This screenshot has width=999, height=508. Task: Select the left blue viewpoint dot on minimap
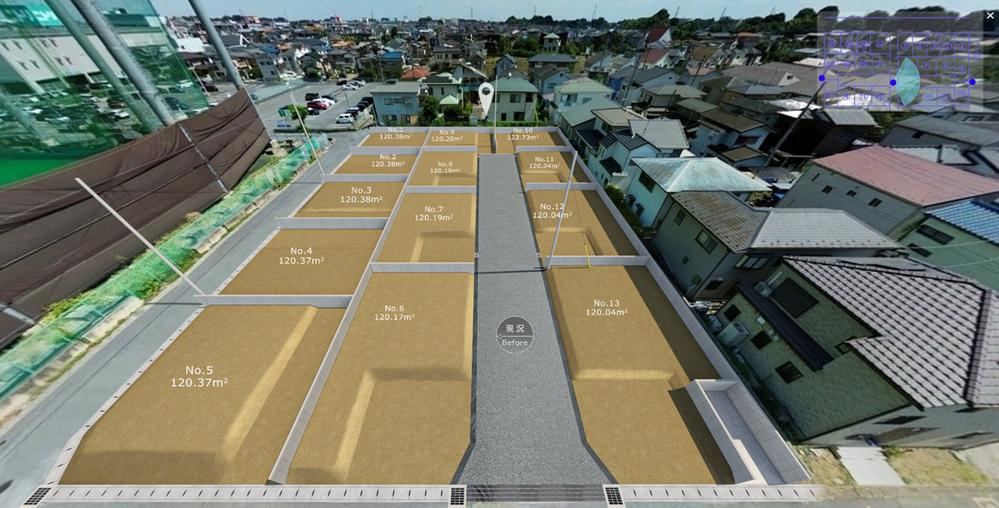point(822,78)
